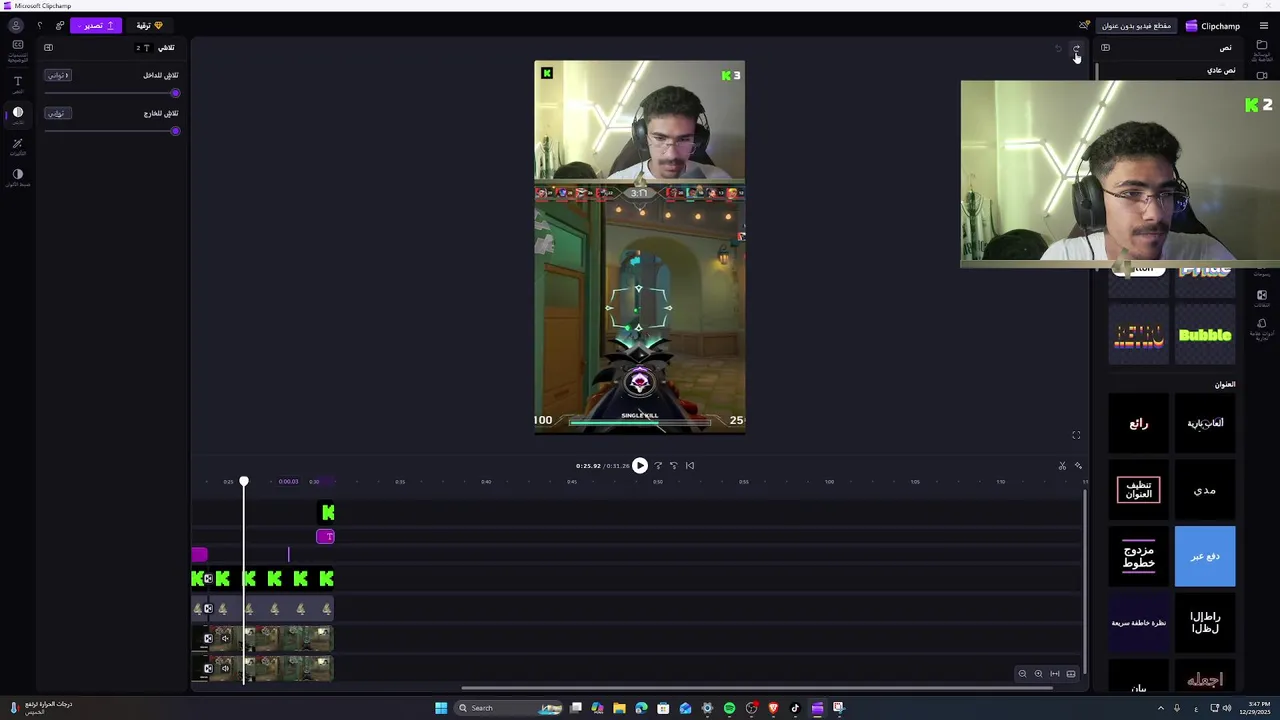Open the Text properties tab
The height and width of the screenshot is (720, 1280).
coord(17,84)
